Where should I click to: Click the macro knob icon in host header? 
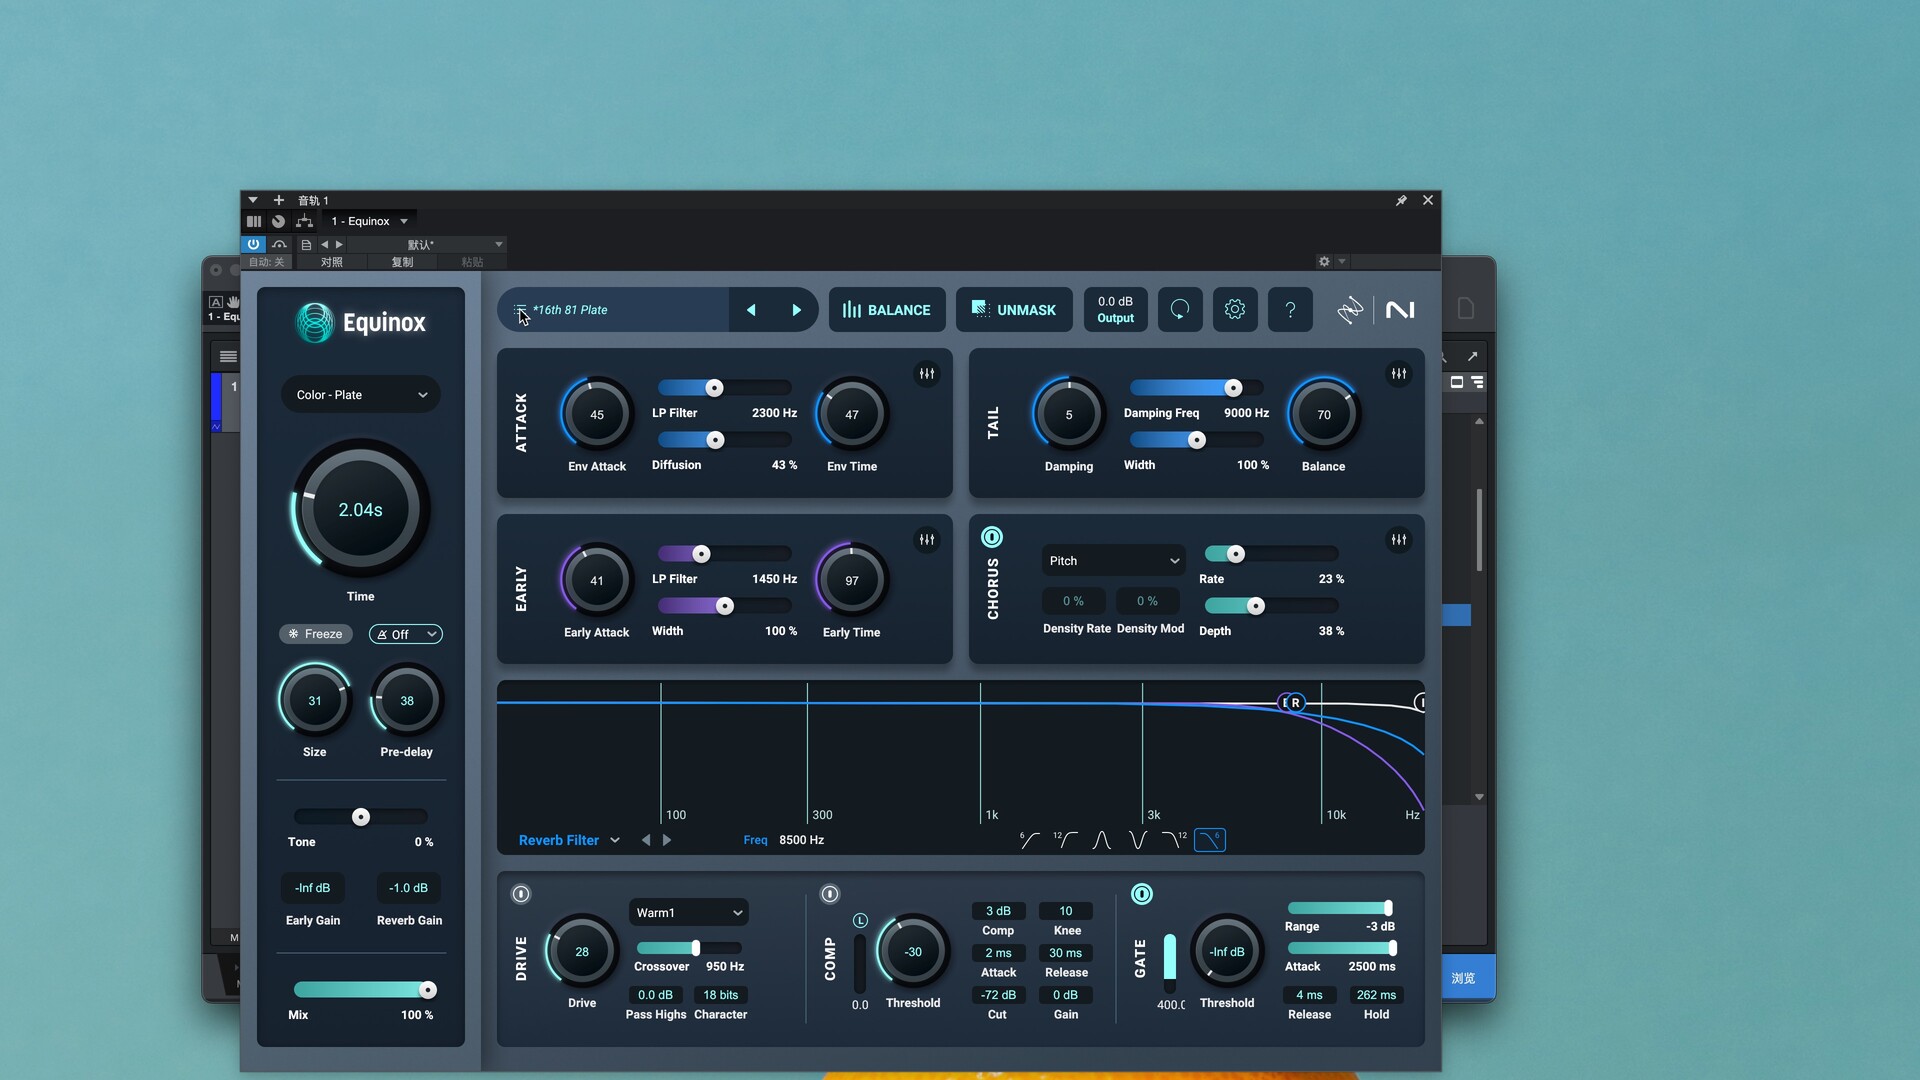(x=279, y=221)
